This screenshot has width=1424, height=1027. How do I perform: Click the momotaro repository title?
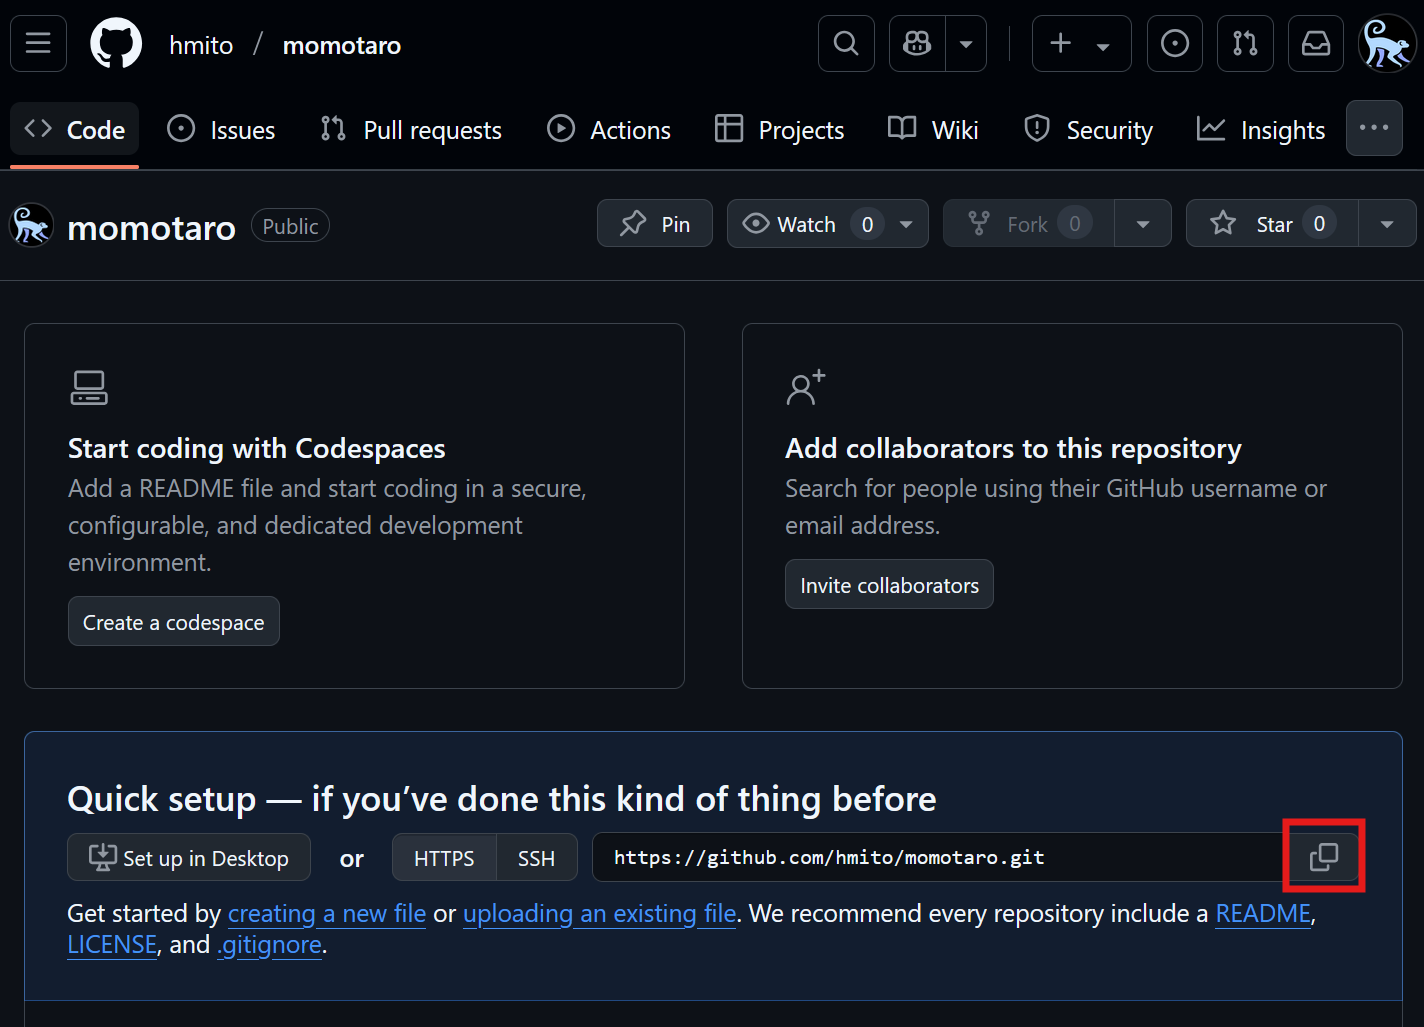[x=152, y=228]
